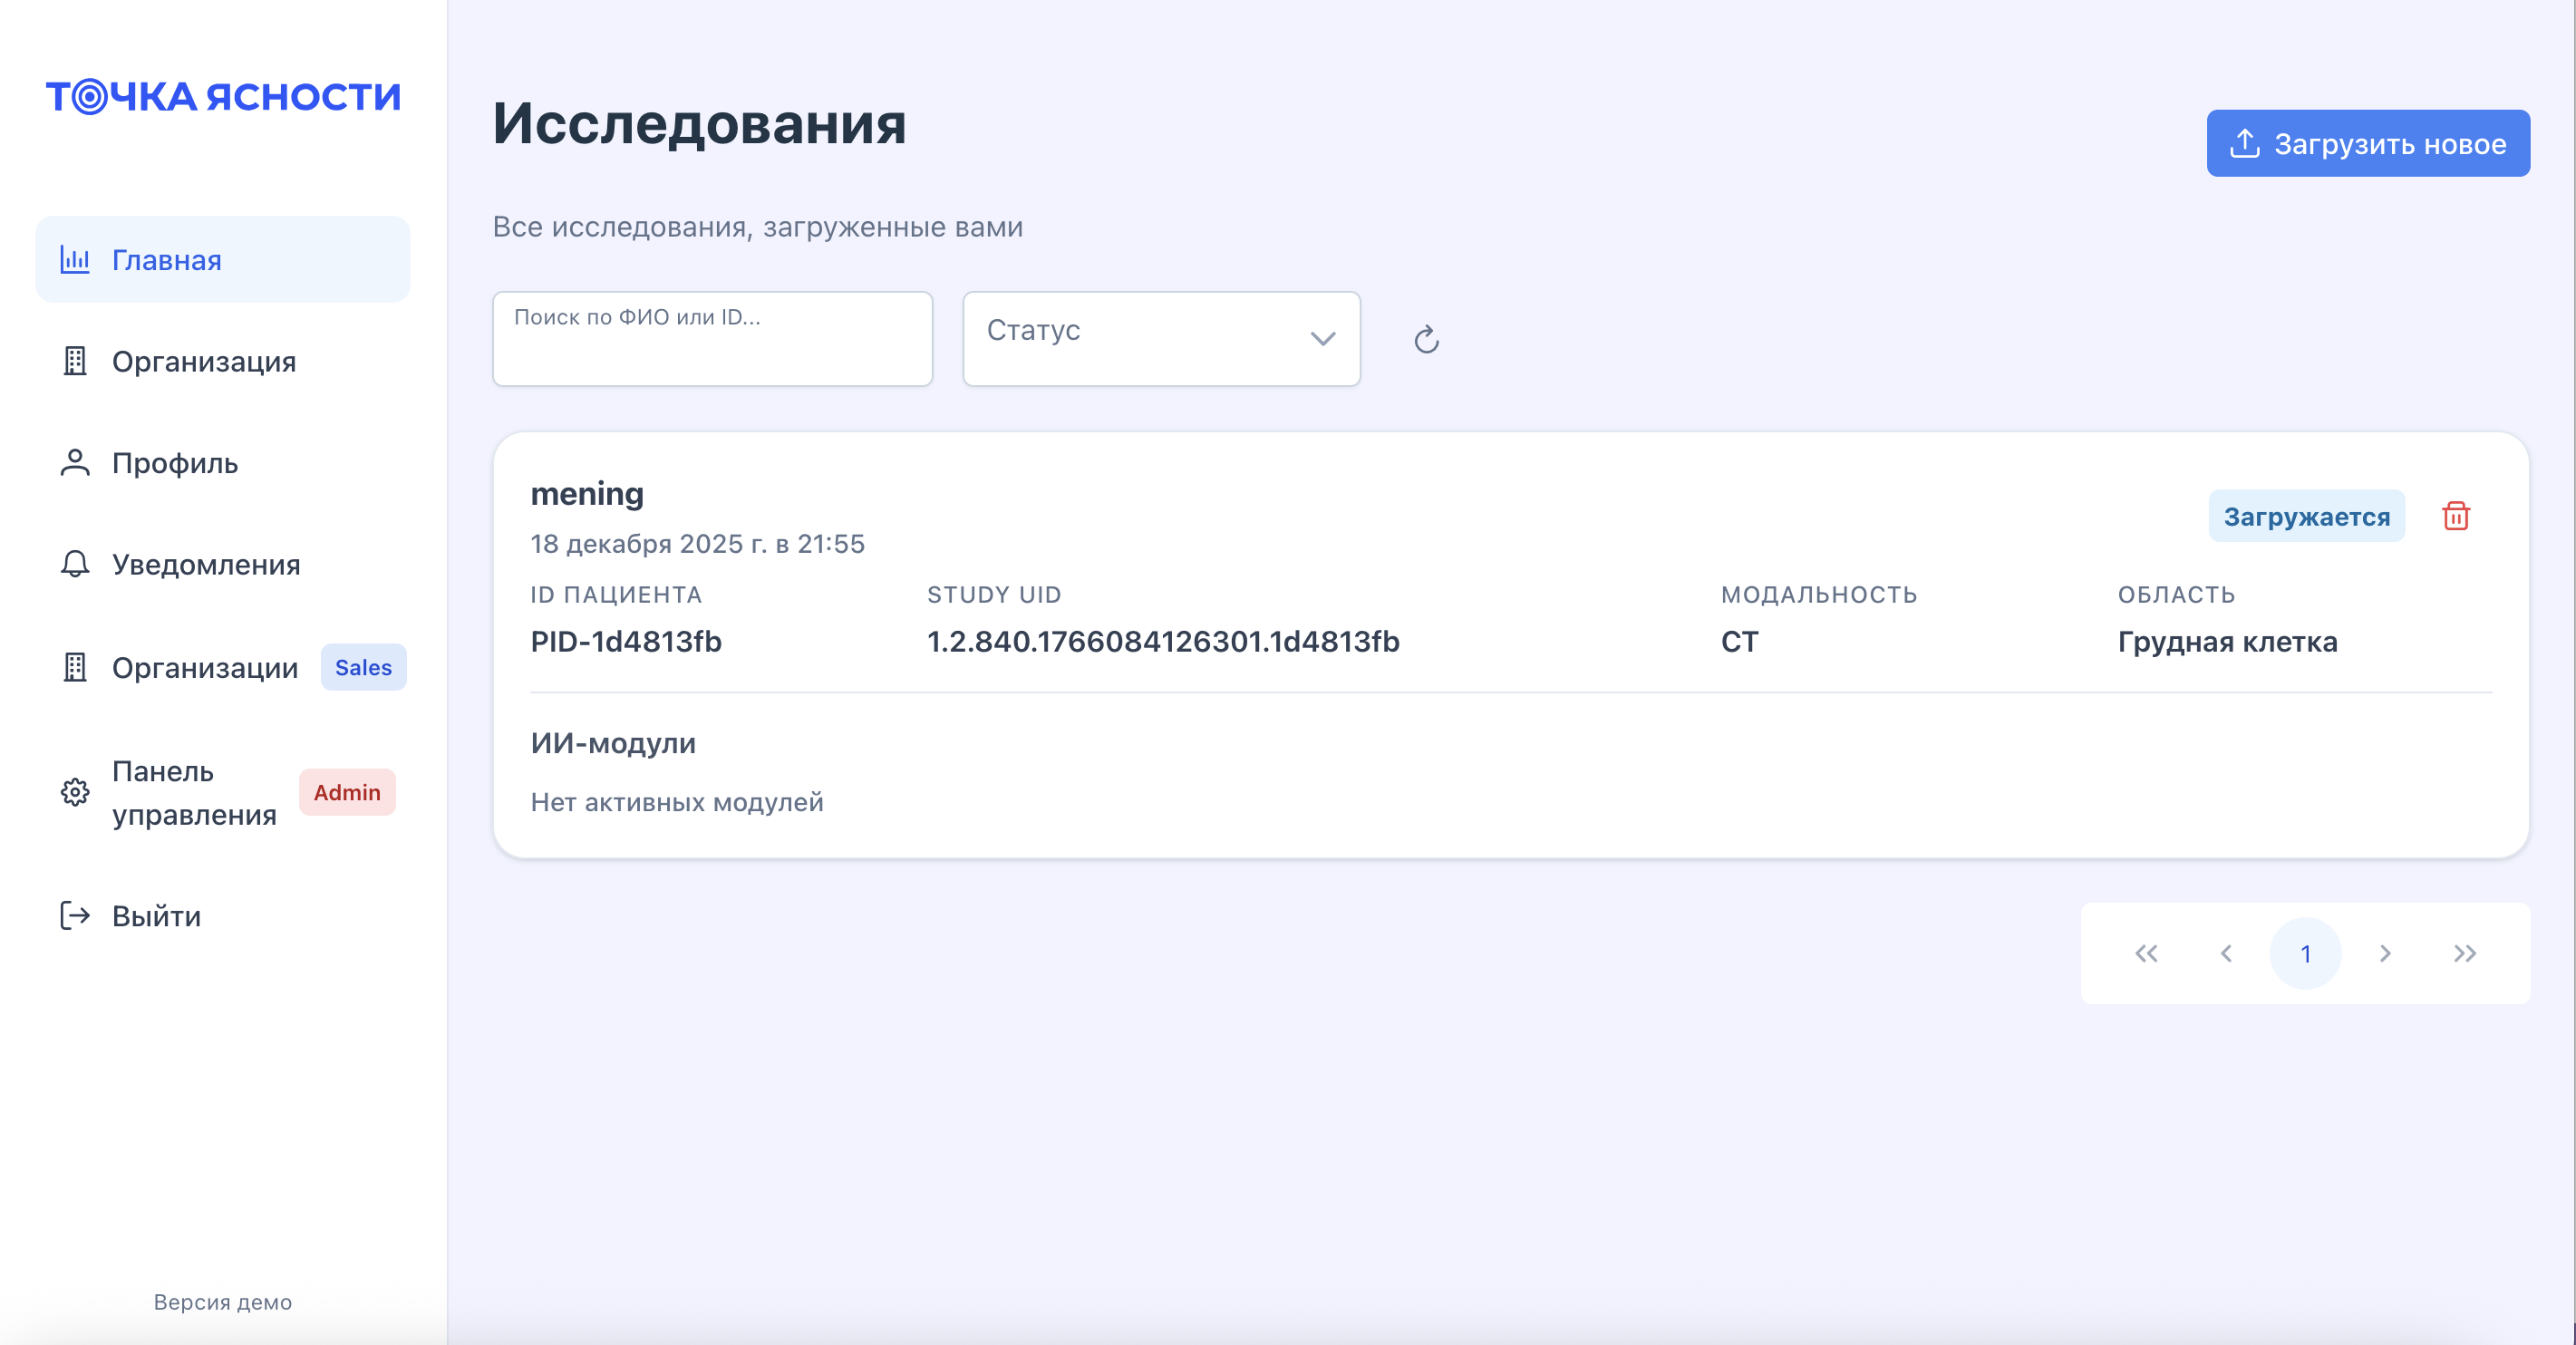
Task: Open the Главная bar chart icon
Action: click(x=75, y=260)
